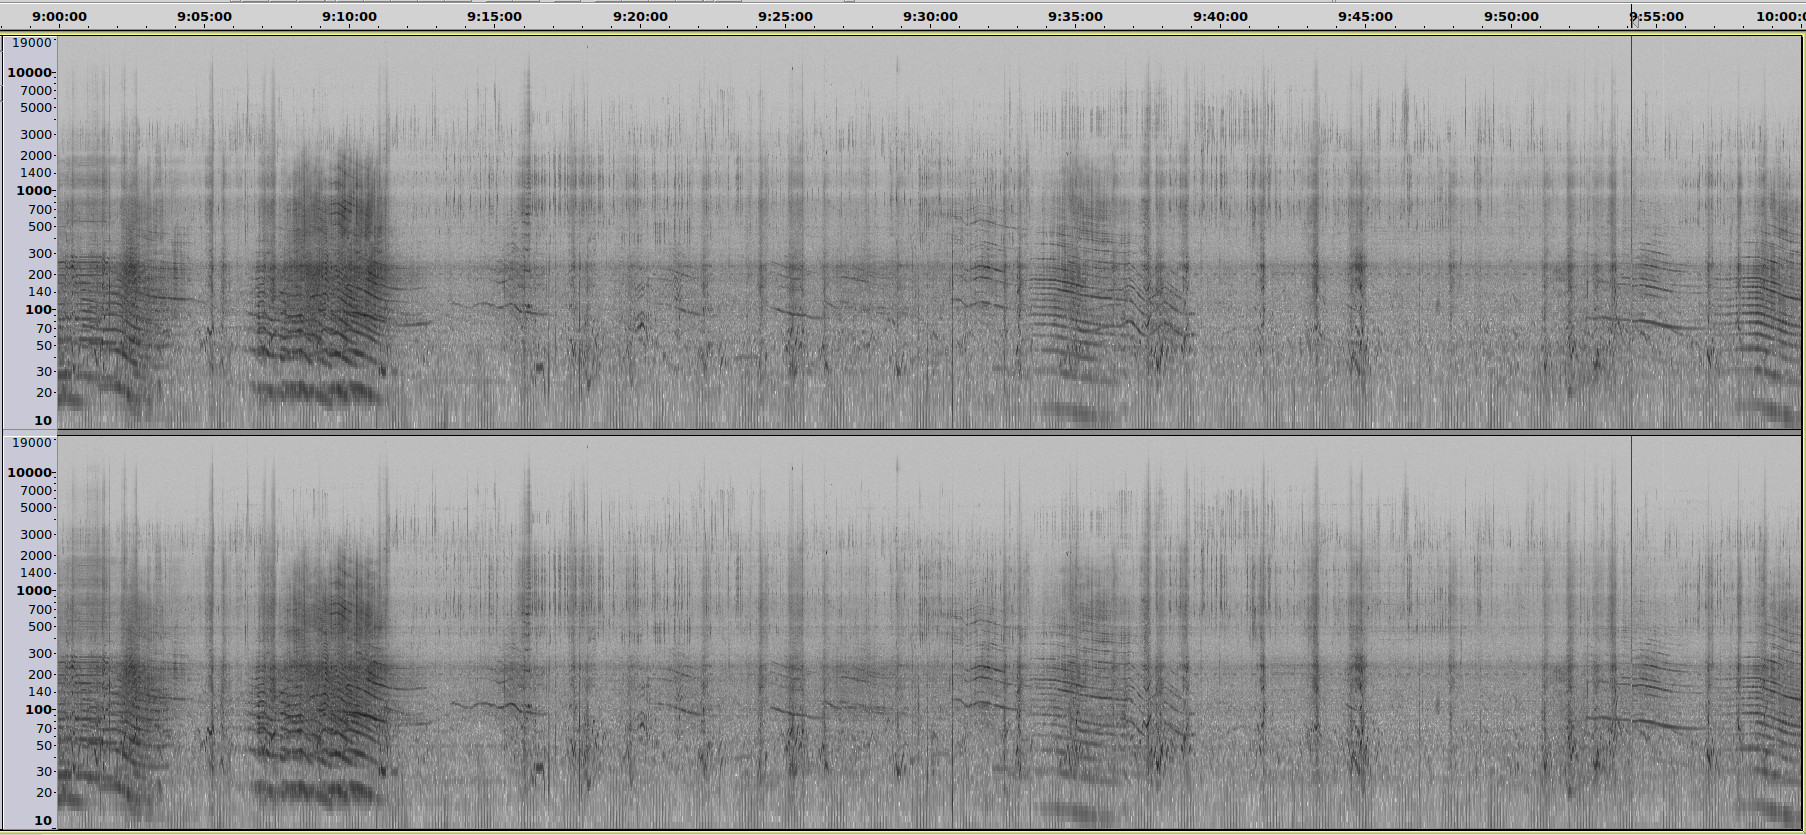
Task: Click the 9:00:00 label at timeline start
Action: [59, 17]
